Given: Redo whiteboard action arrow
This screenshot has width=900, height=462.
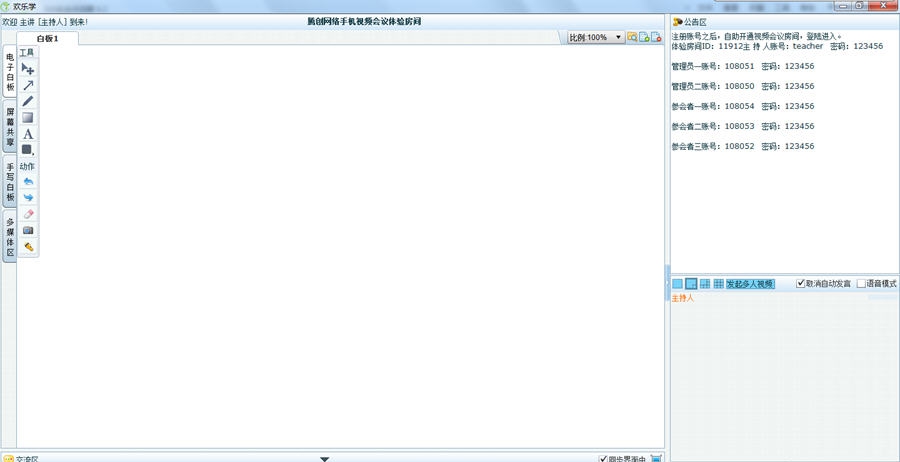Looking at the screenshot, I should [x=28, y=197].
